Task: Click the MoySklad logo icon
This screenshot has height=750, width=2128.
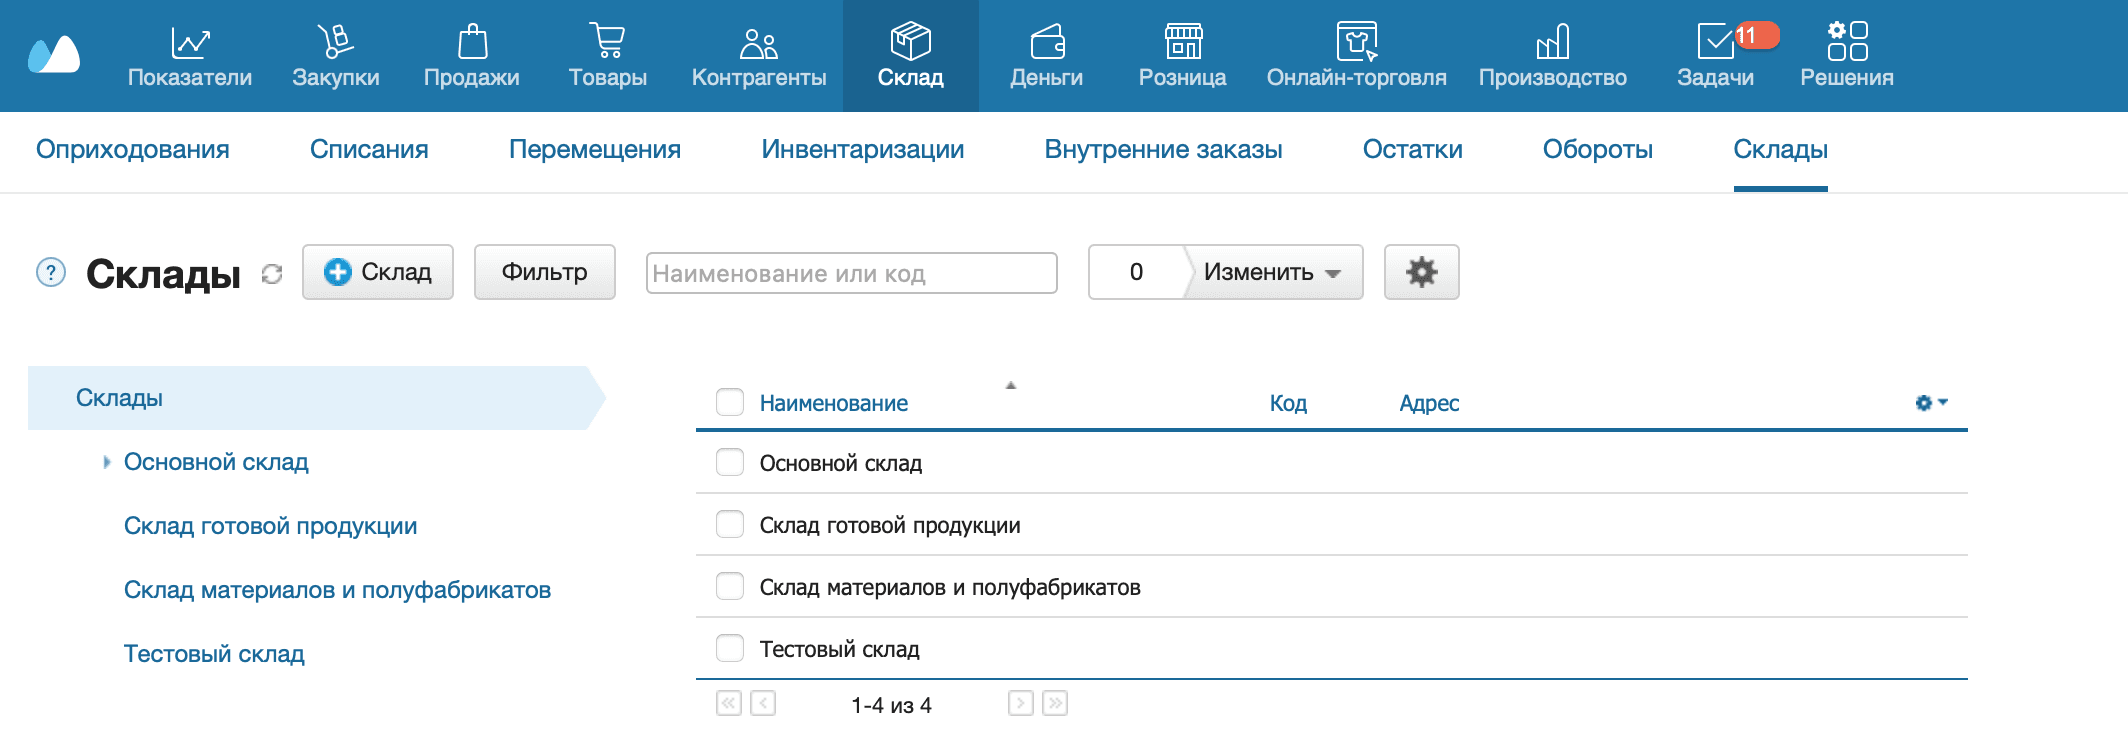Action: click(x=54, y=54)
